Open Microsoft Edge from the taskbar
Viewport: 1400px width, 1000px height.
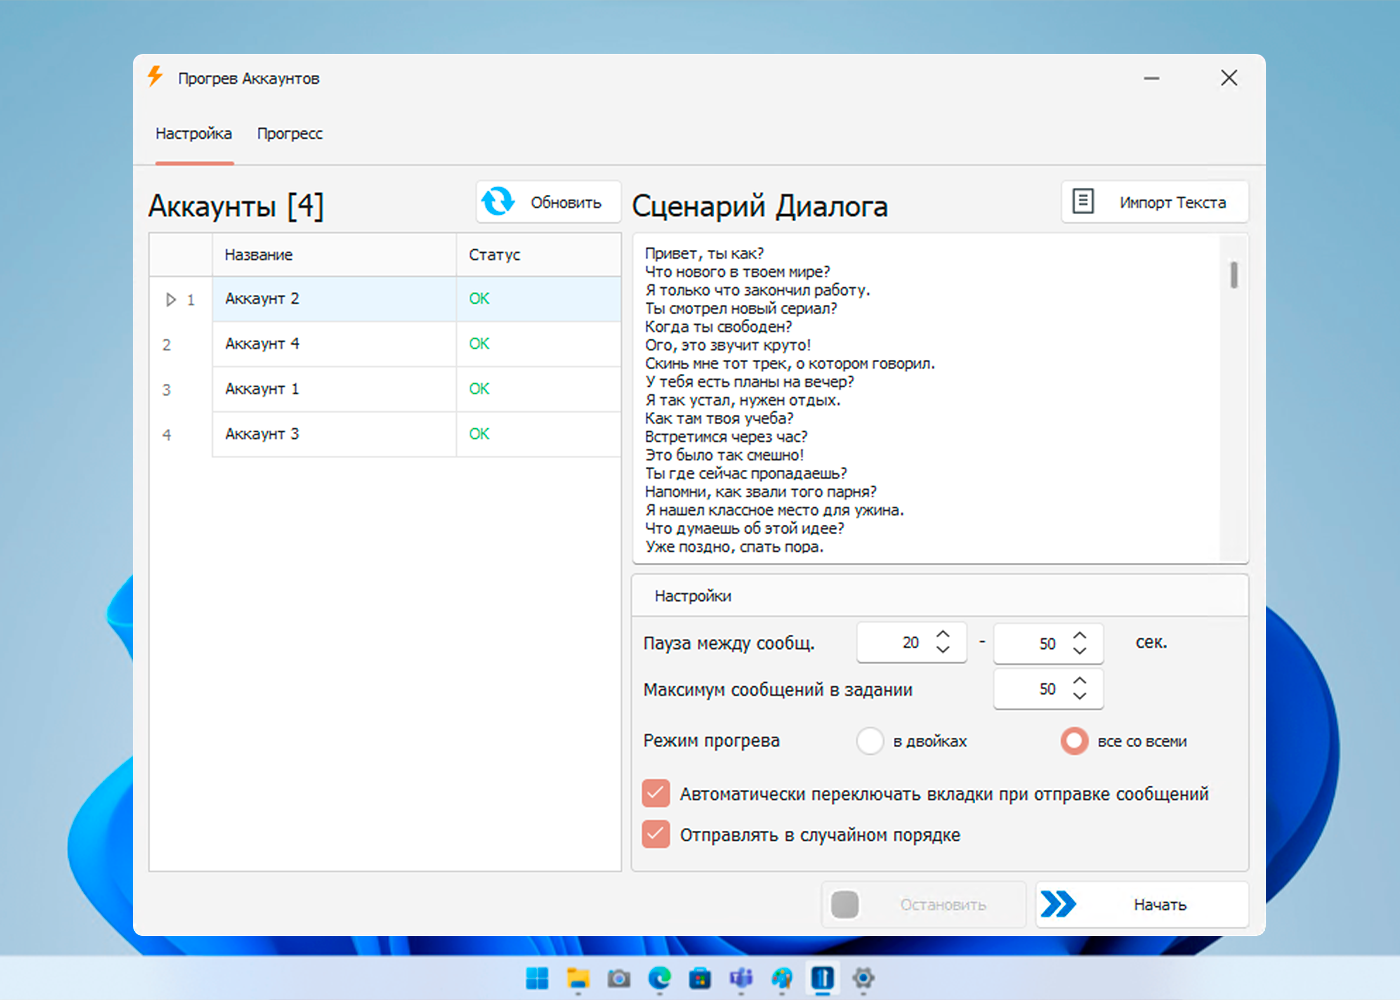pyautogui.click(x=659, y=978)
